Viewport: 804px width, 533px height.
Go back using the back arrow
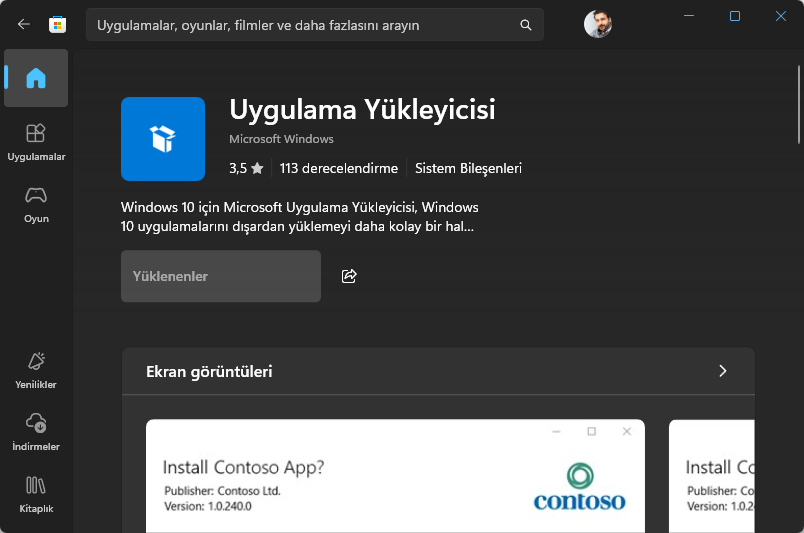coord(24,25)
